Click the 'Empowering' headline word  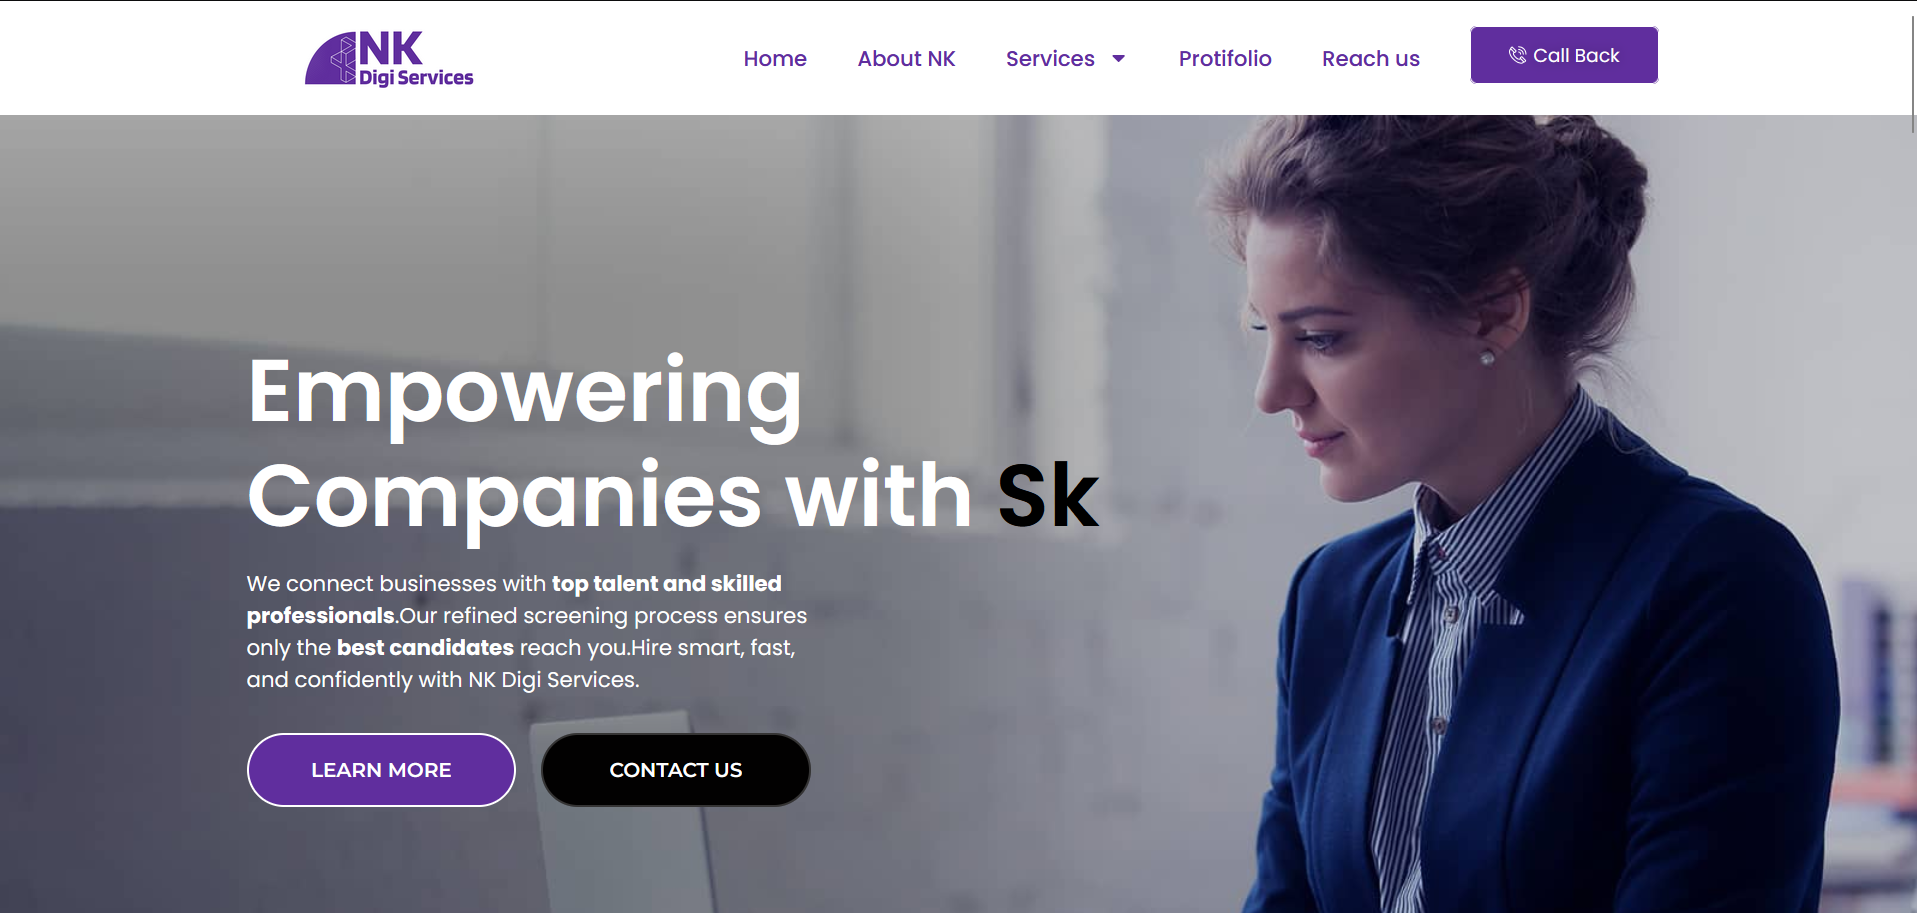coord(525,395)
